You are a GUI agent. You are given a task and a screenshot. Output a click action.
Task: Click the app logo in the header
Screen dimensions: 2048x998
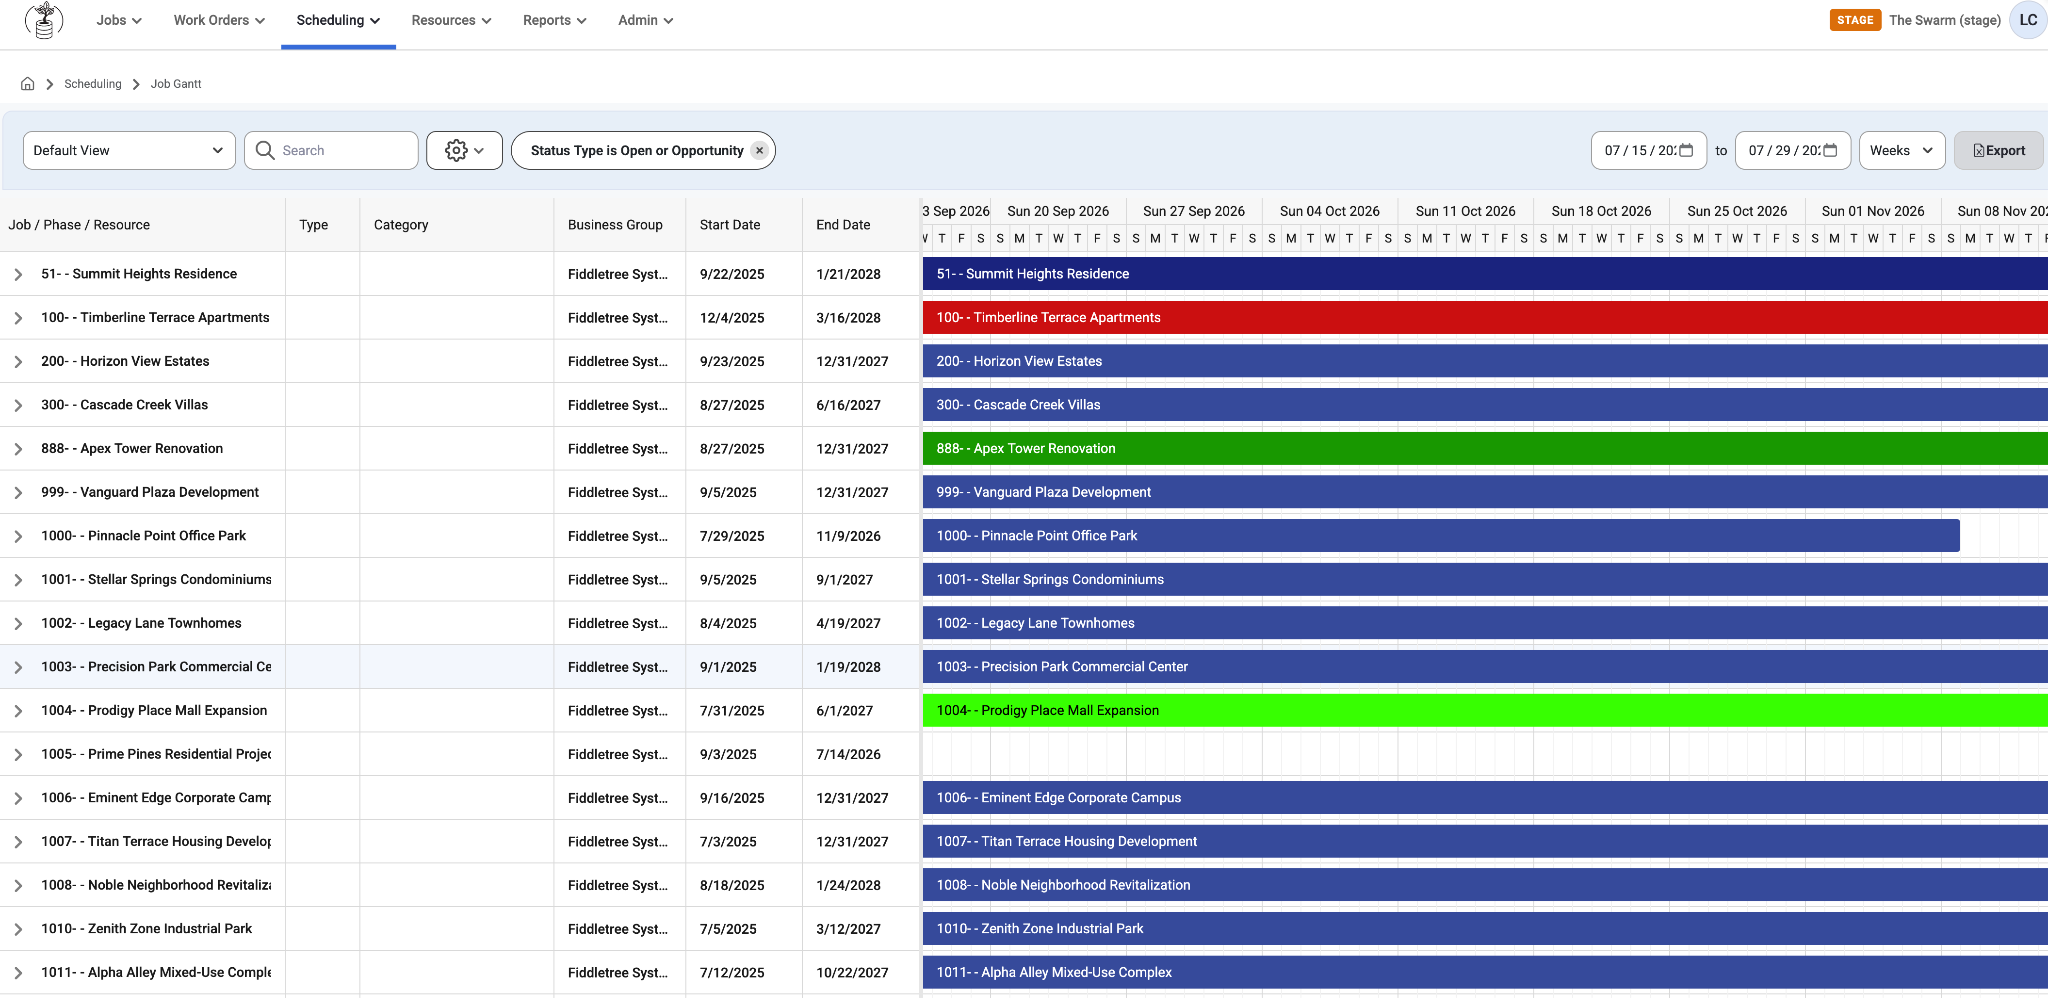point(43,20)
